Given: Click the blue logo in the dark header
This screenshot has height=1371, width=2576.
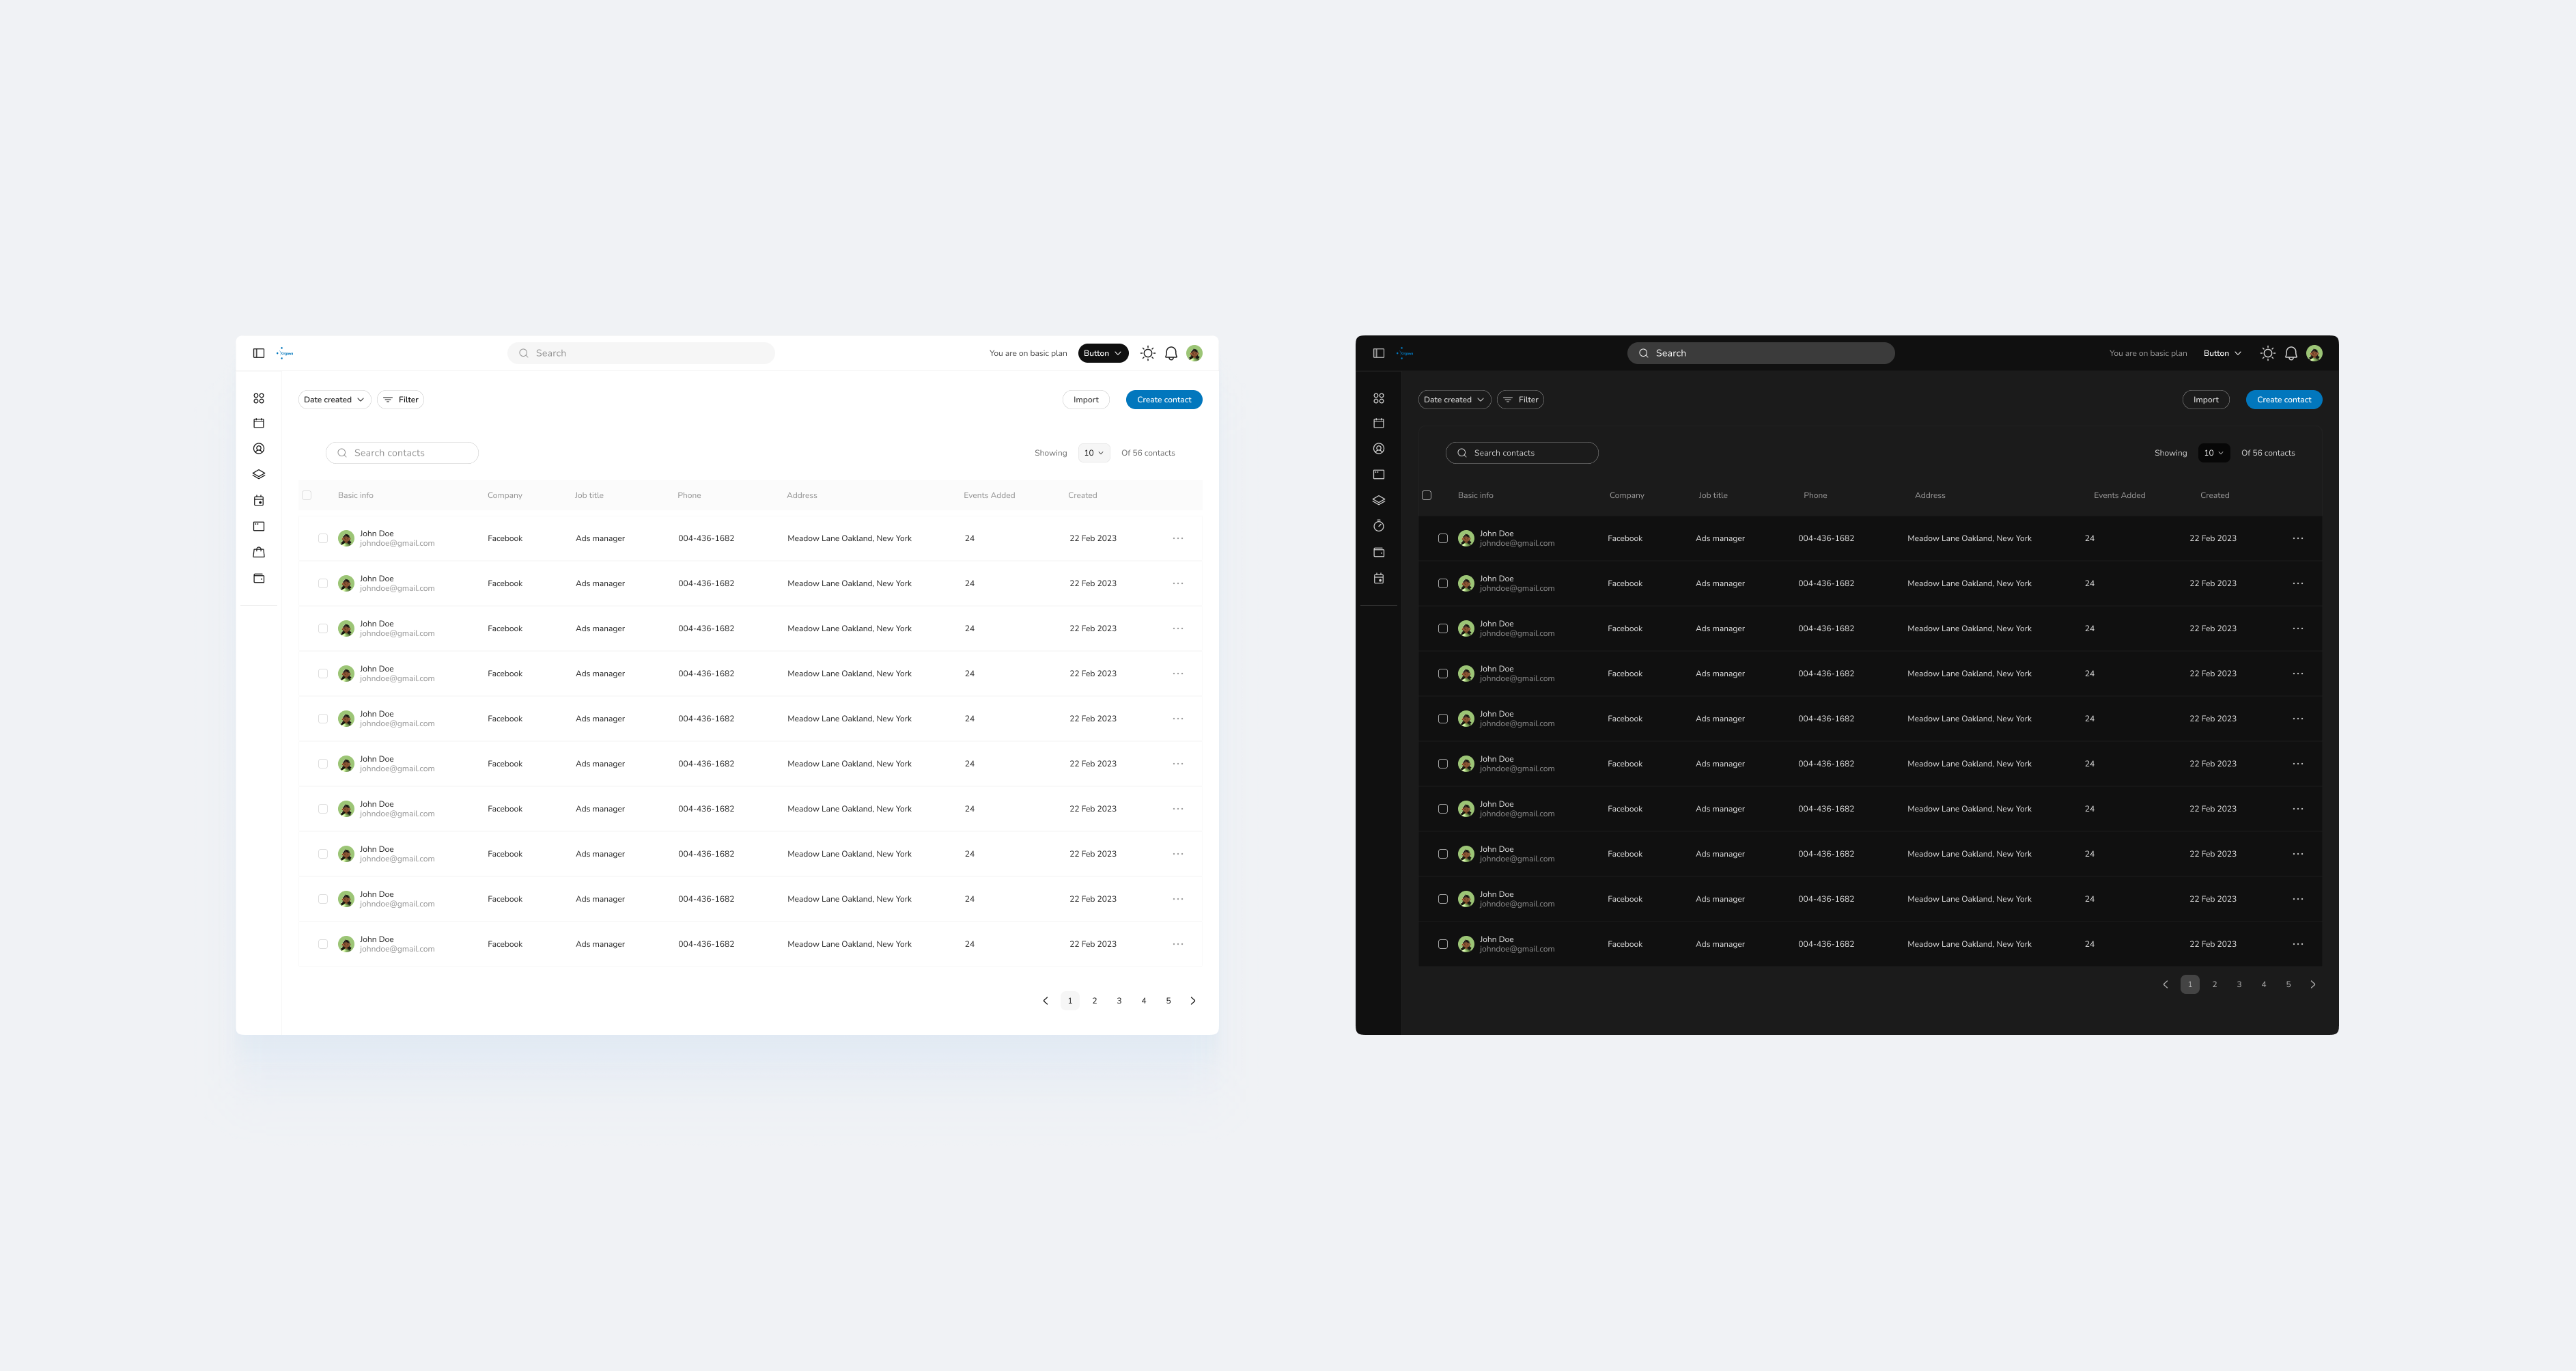Looking at the screenshot, I should pyautogui.click(x=1405, y=353).
